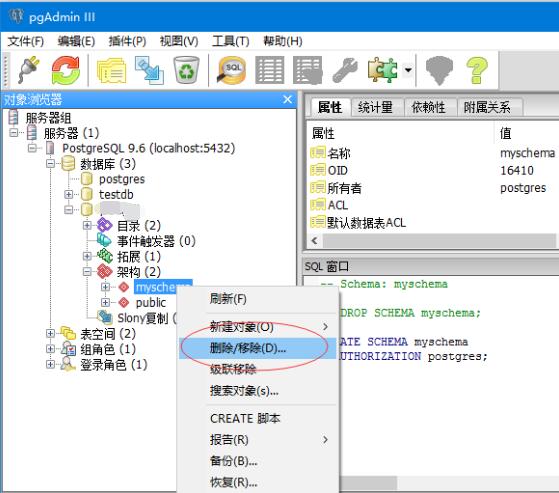Click the maintenance wrench icon
Screen dimensions: 559x493
click(x=345, y=70)
